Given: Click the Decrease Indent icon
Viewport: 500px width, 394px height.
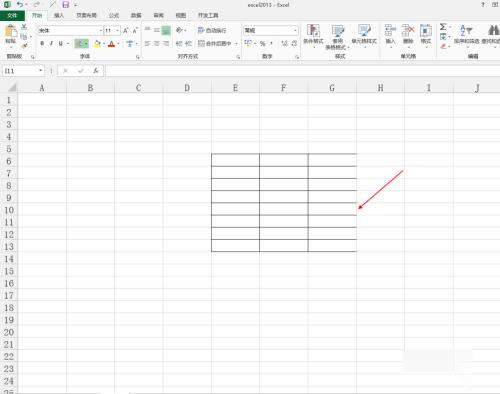Looking at the screenshot, I should click(179, 43).
